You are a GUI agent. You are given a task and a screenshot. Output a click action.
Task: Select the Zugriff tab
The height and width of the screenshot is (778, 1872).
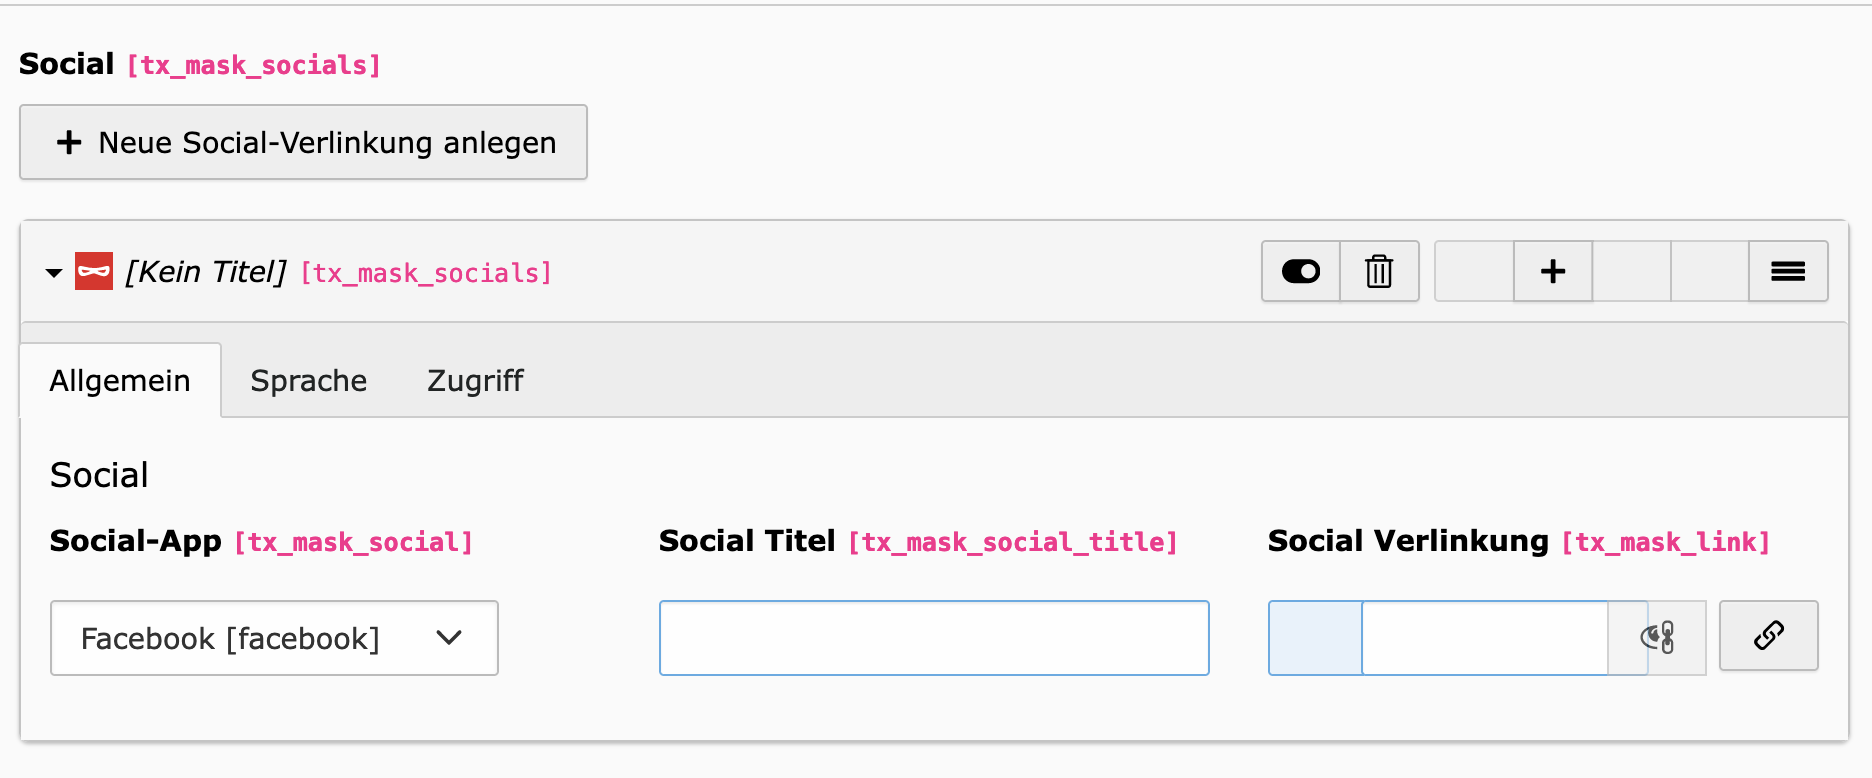(x=475, y=381)
